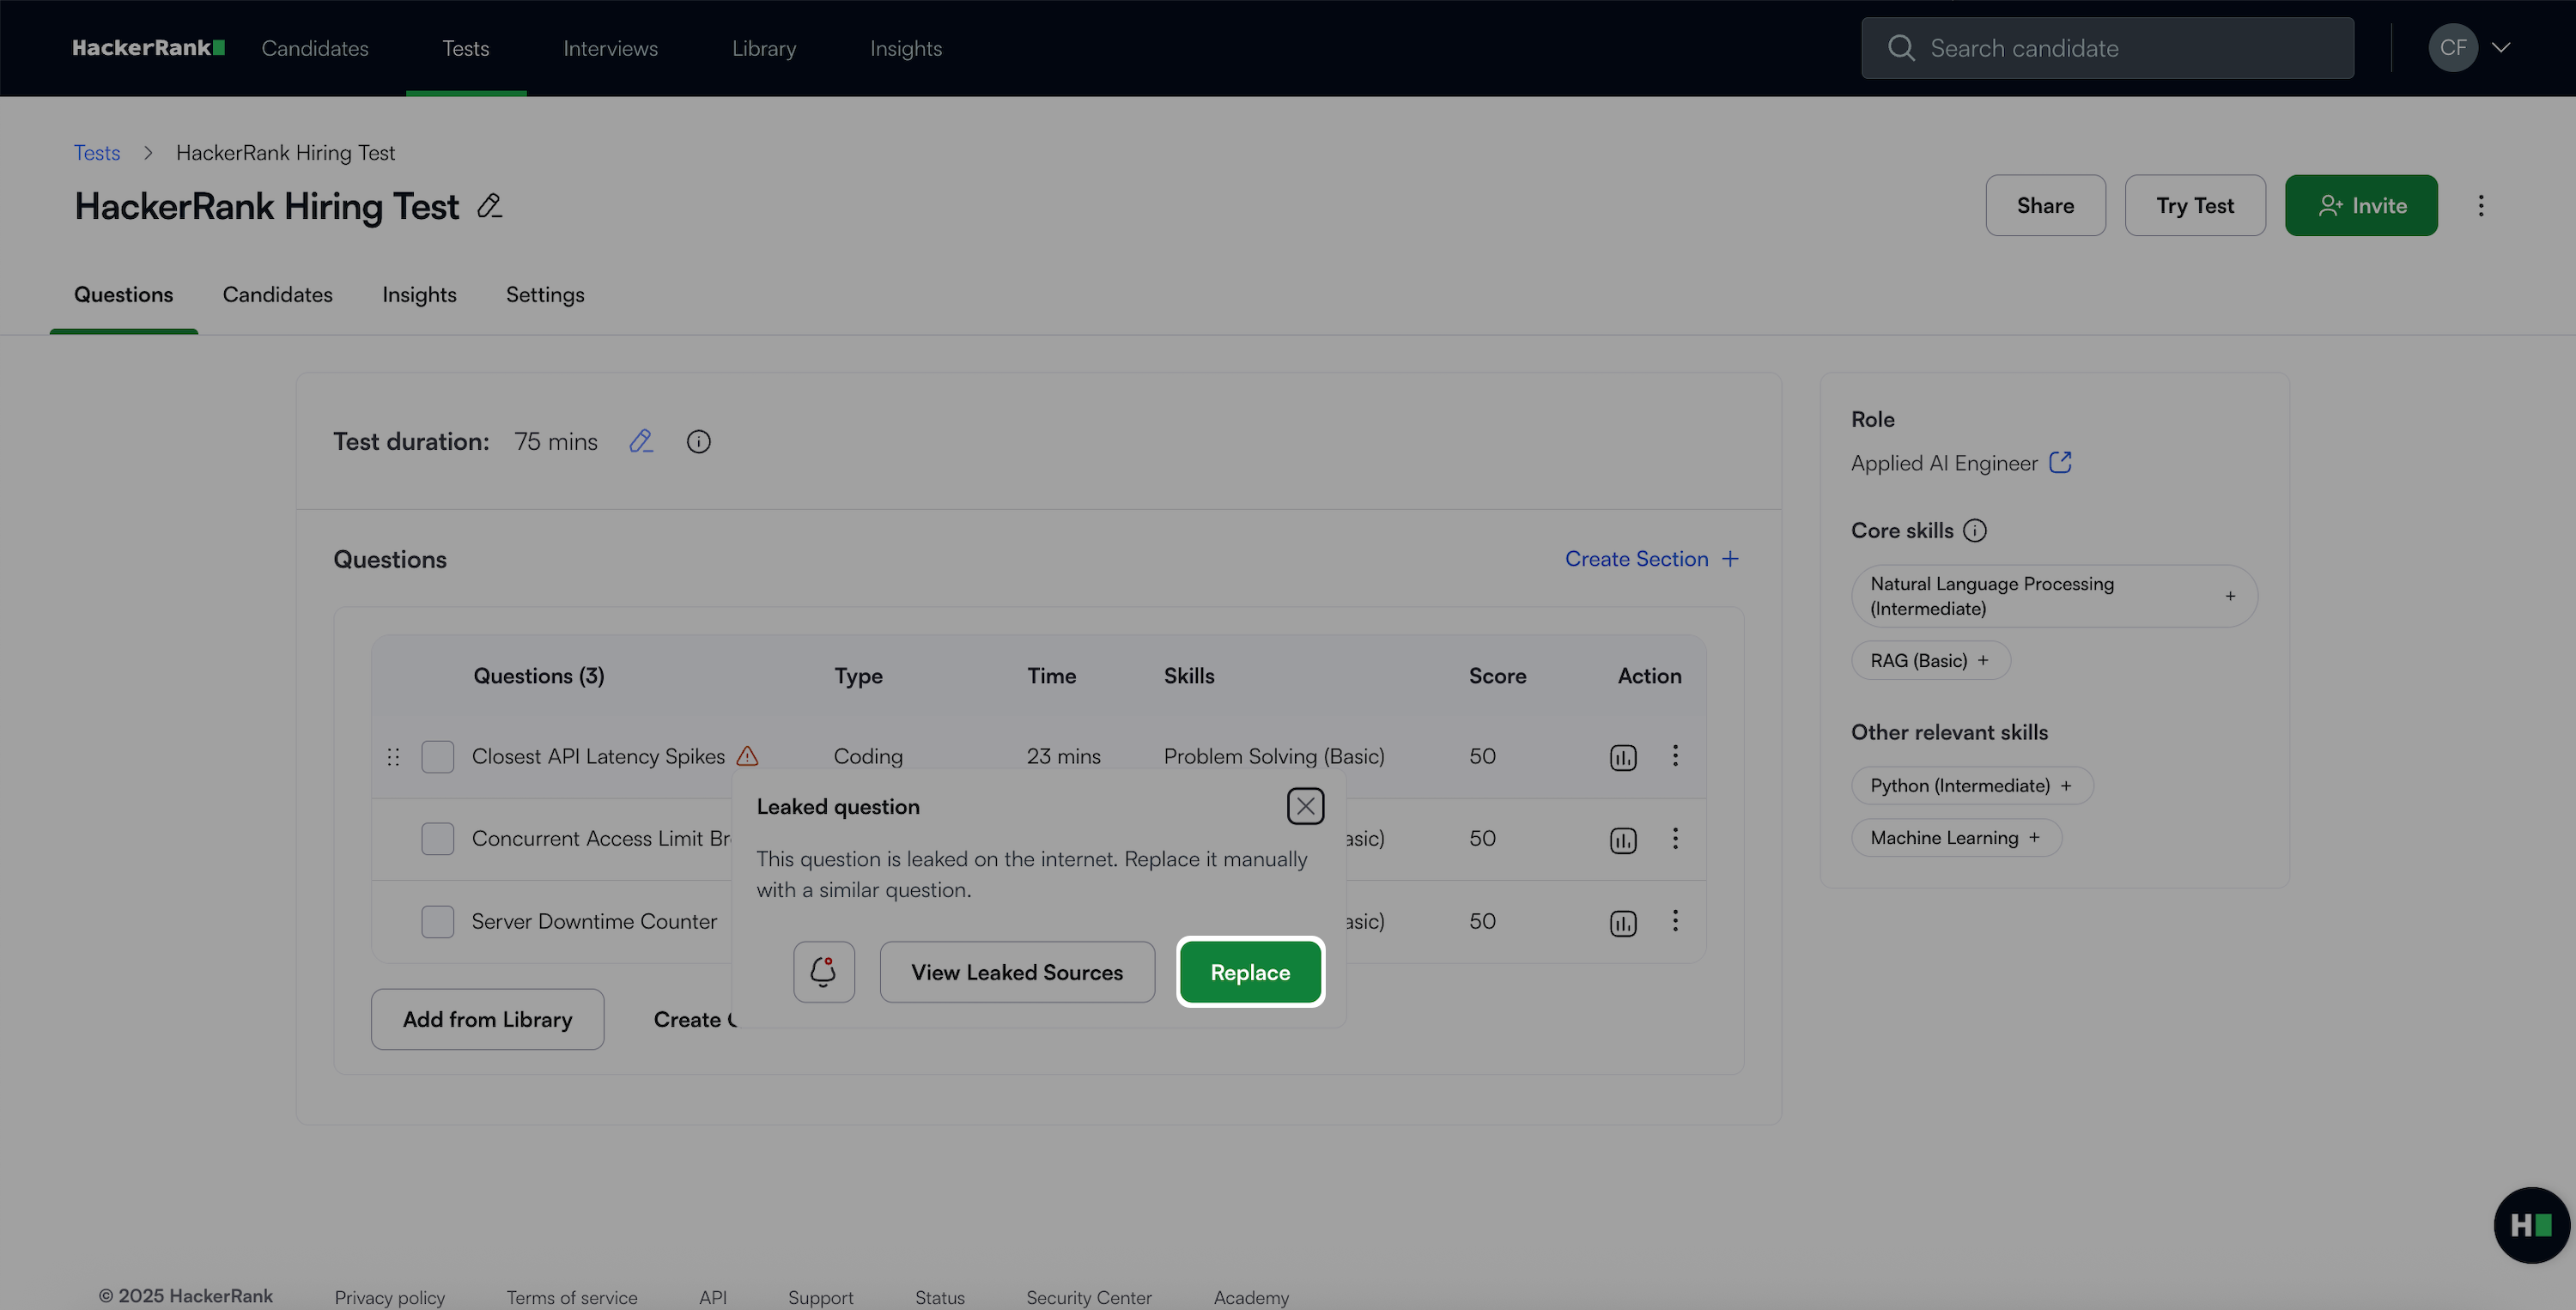Tick the Server Downtime Counter checkbox
Image resolution: width=2576 pixels, height=1310 pixels.
(437, 922)
